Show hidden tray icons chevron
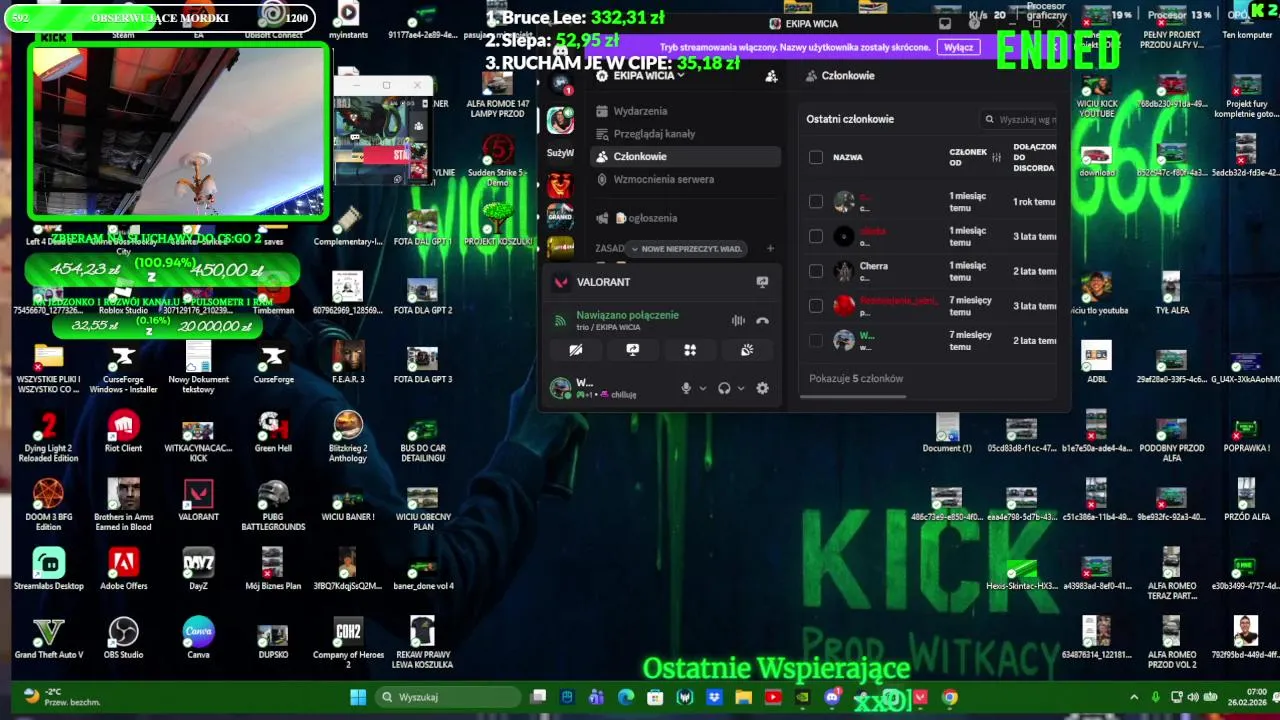Viewport: 1280px width, 720px height. coord(1133,697)
